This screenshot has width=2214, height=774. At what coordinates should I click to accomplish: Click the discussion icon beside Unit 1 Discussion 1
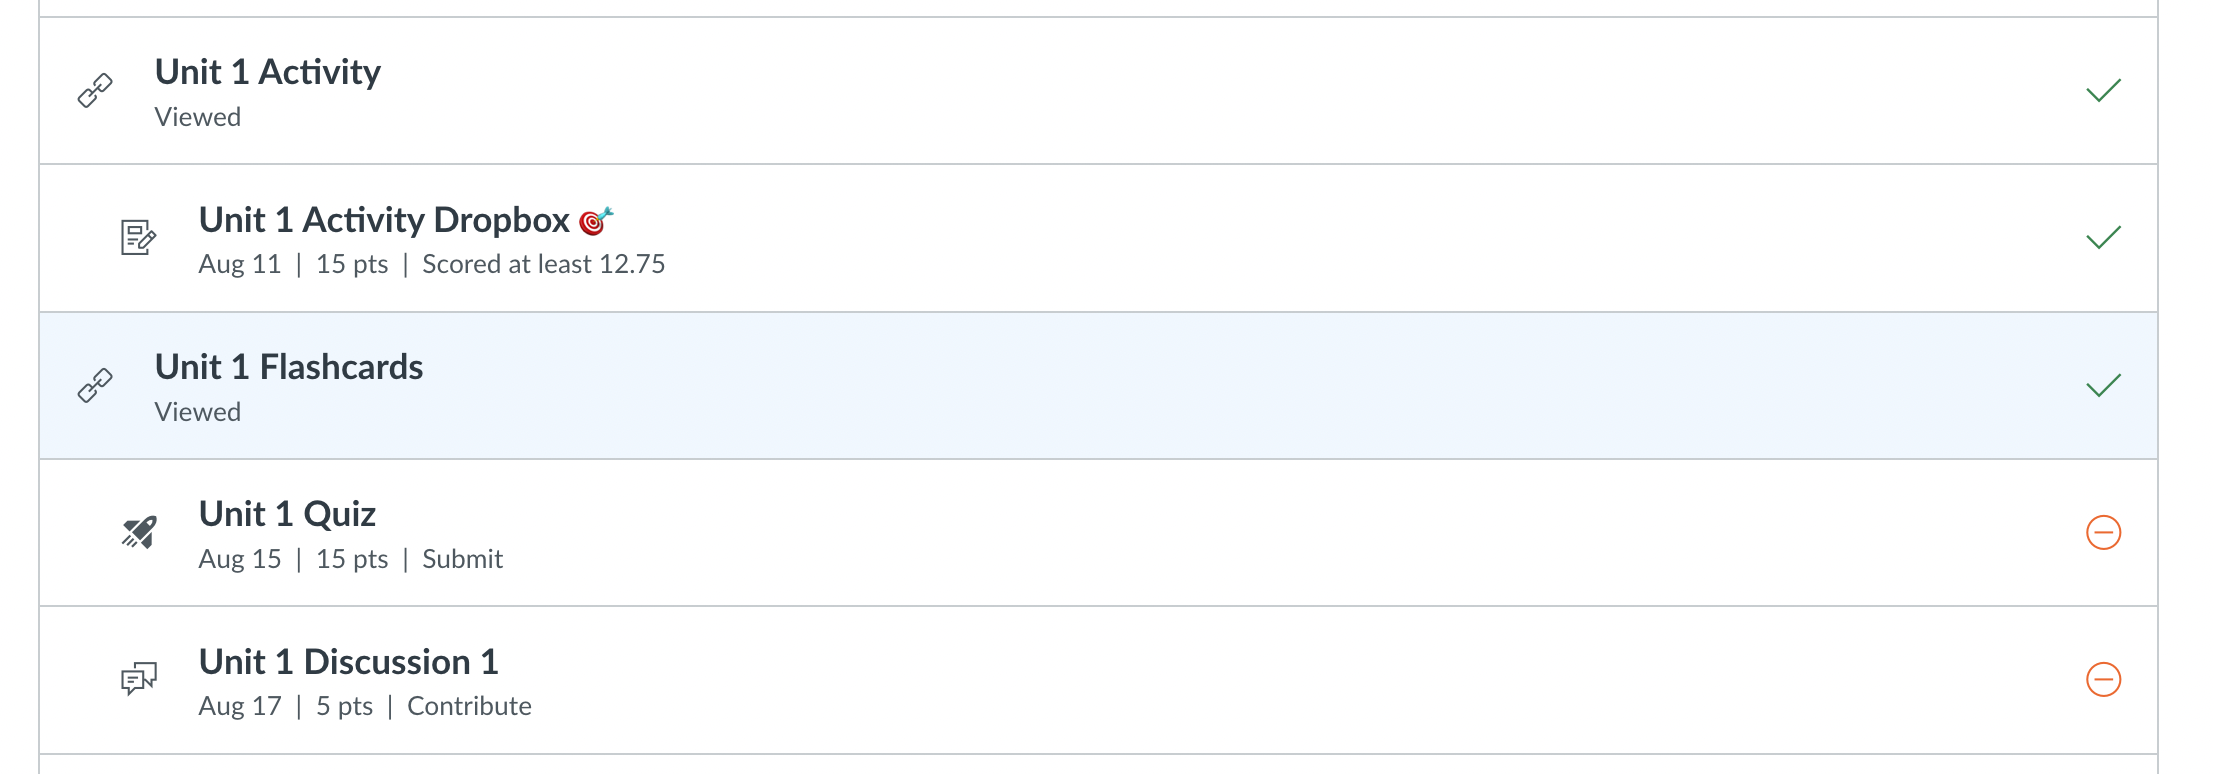pyautogui.click(x=139, y=680)
